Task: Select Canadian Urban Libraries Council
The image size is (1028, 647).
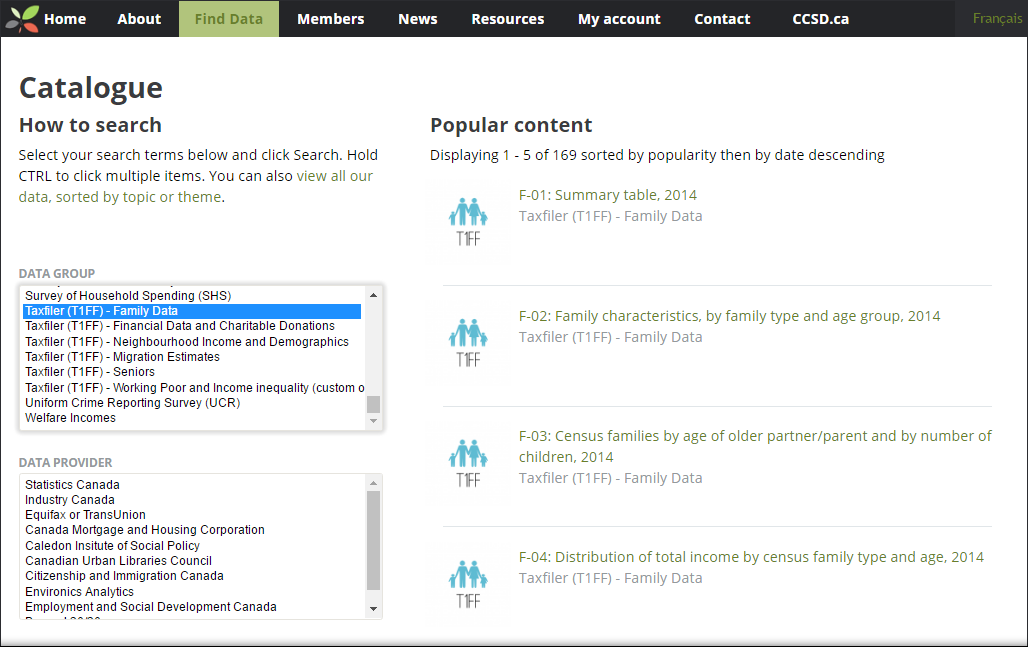Action: 192,560
